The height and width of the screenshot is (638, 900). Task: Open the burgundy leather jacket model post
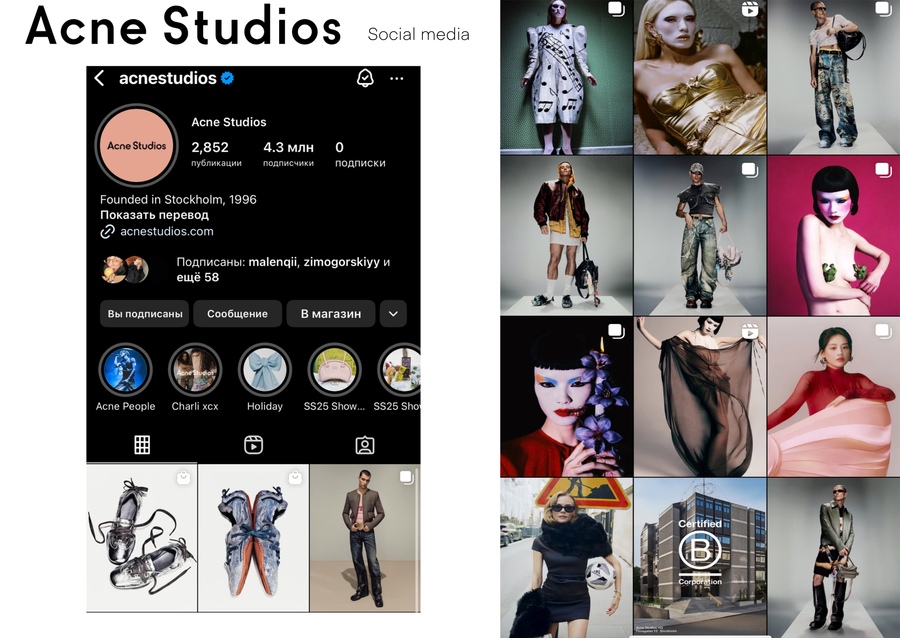pyautogui.click(x=566, y=235)
